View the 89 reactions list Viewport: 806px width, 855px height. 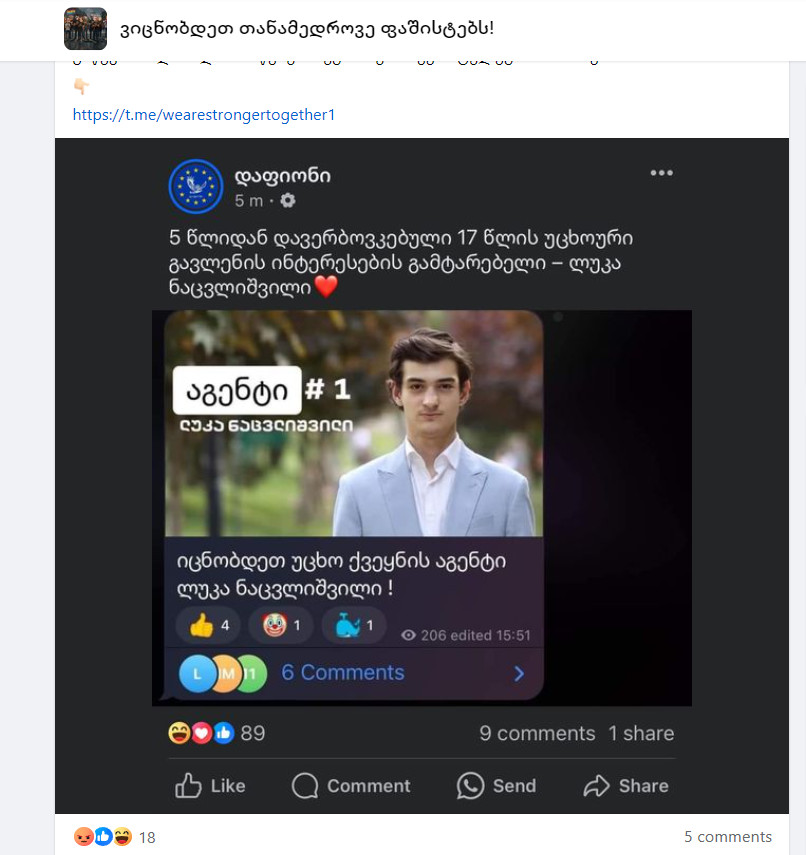[x=217, y=733]
